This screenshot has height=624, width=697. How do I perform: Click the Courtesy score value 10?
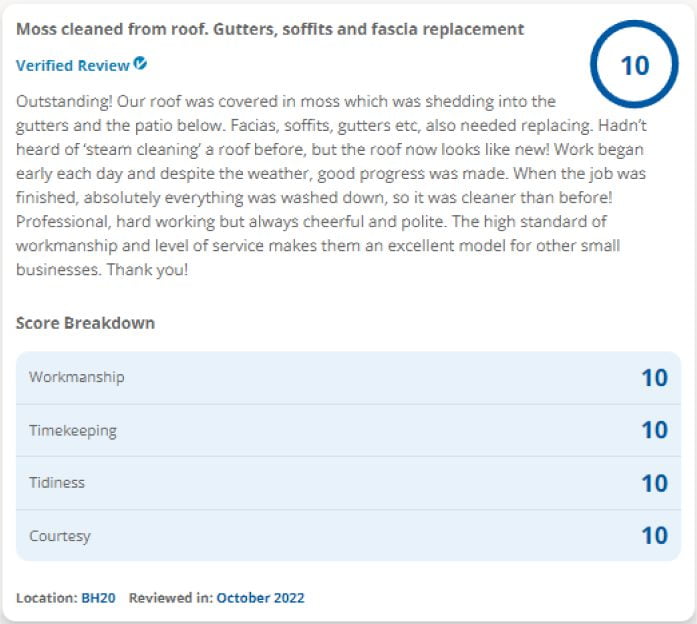[654, 536]
